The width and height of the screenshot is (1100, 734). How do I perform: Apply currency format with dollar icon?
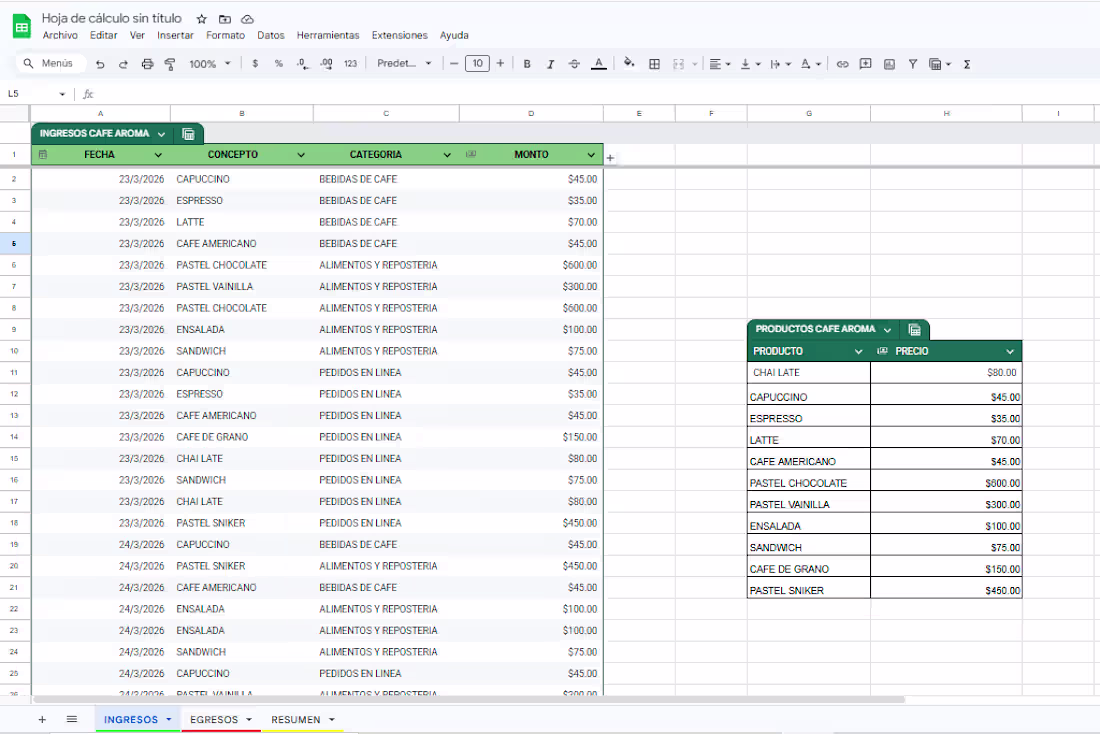click(255, 64)
